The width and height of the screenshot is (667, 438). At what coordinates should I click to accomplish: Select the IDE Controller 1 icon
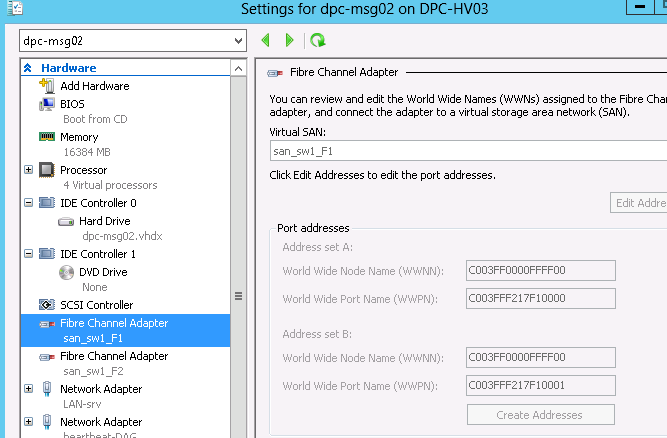pos(47,254)
